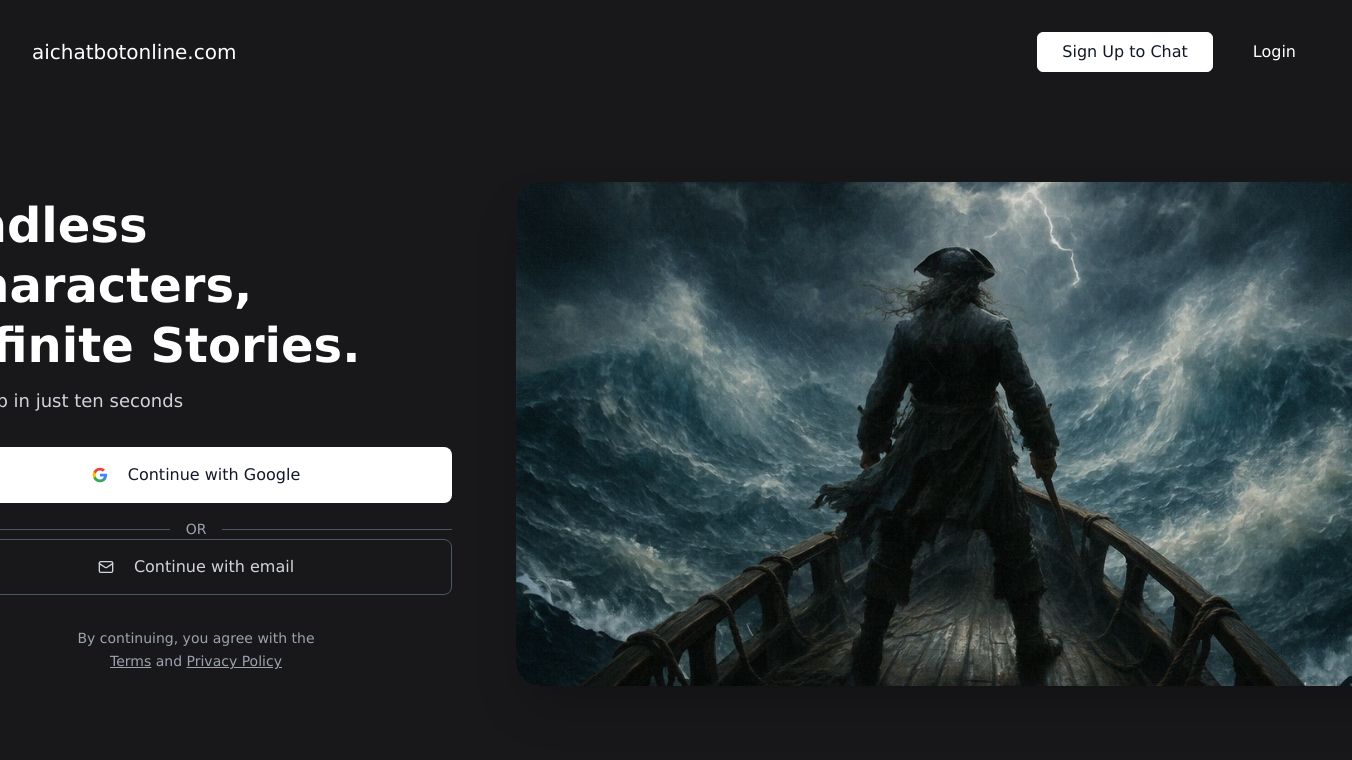Click the Google logo icon
Image resolution: width=1352 pixels, height=760 pixels.
click(100, 475)
